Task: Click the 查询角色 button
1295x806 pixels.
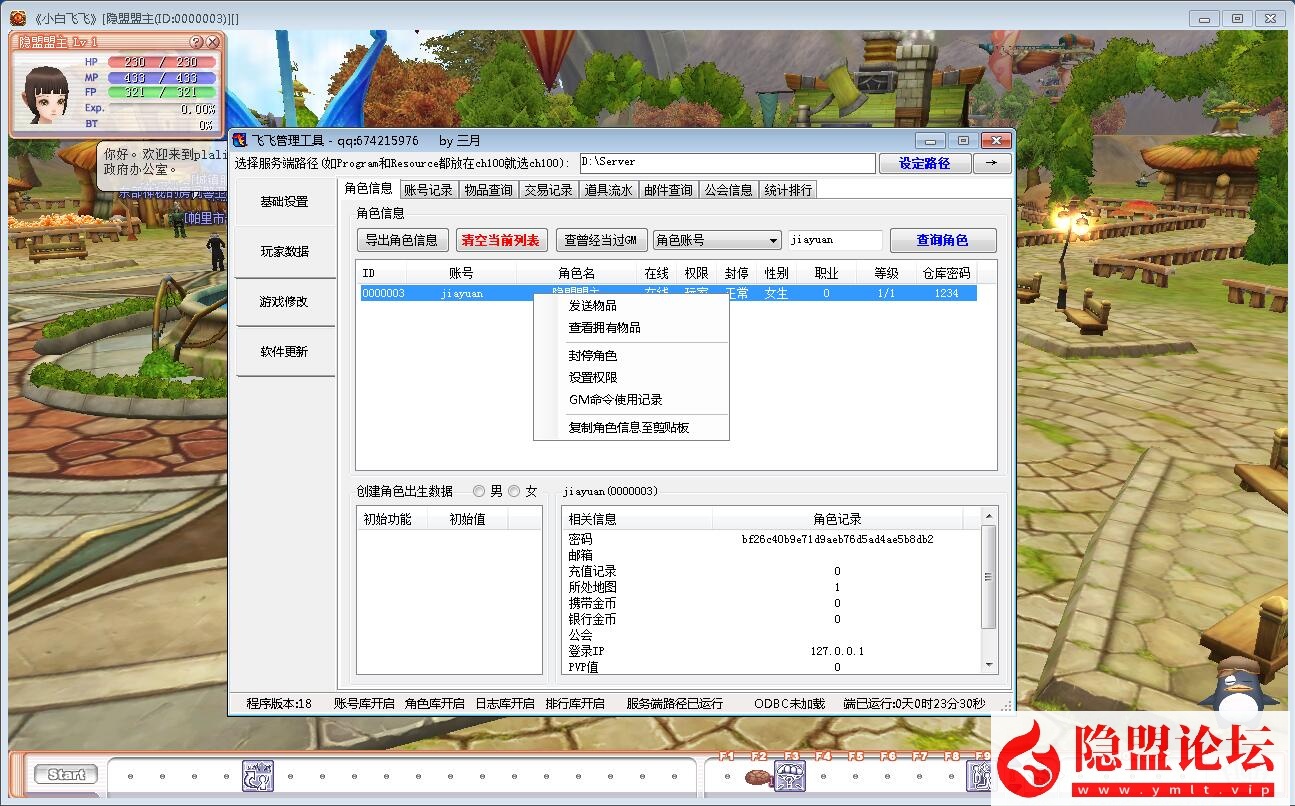Action: [942, 240]
